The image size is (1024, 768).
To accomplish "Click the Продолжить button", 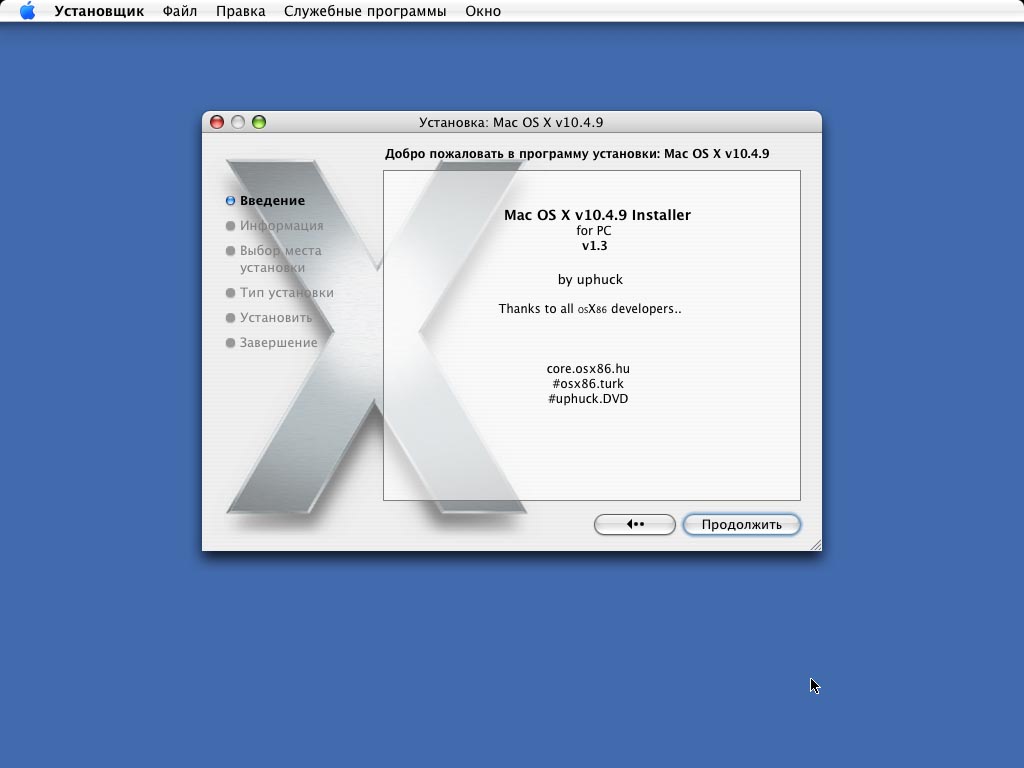I will pyautogui.click(x=741, y=524).
